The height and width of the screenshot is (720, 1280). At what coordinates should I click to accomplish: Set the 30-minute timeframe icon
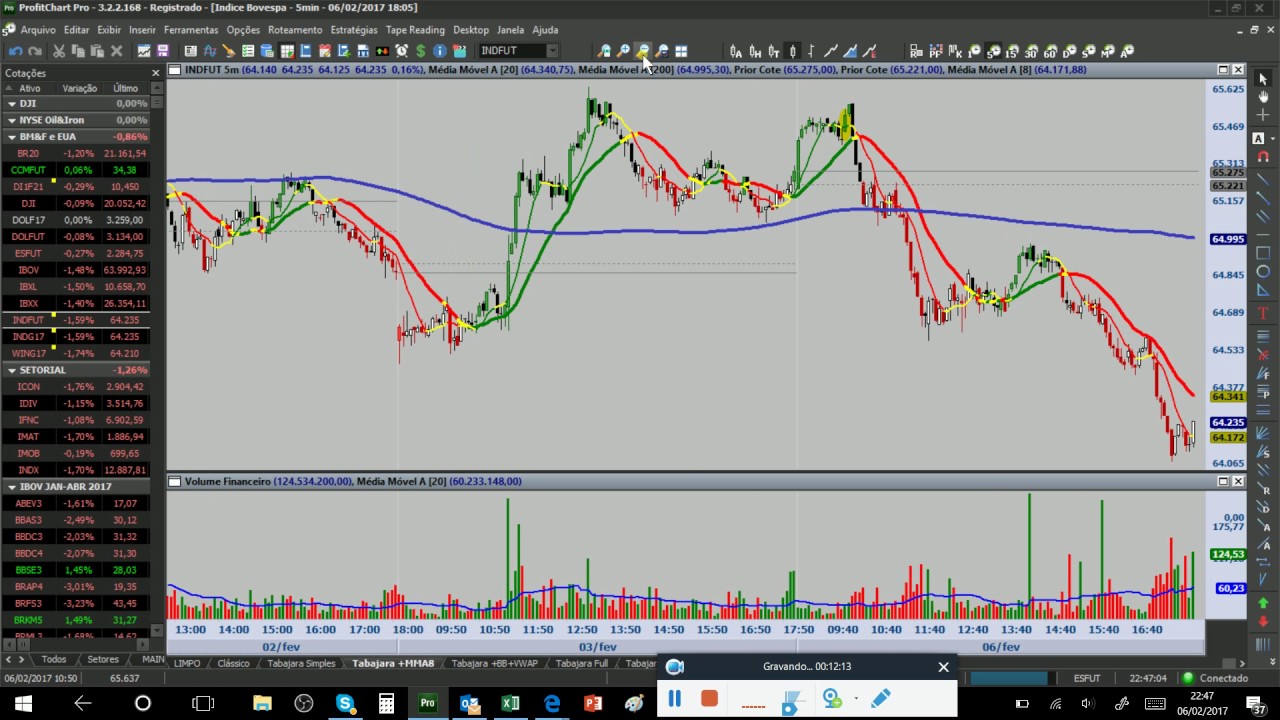(1031, 51)
